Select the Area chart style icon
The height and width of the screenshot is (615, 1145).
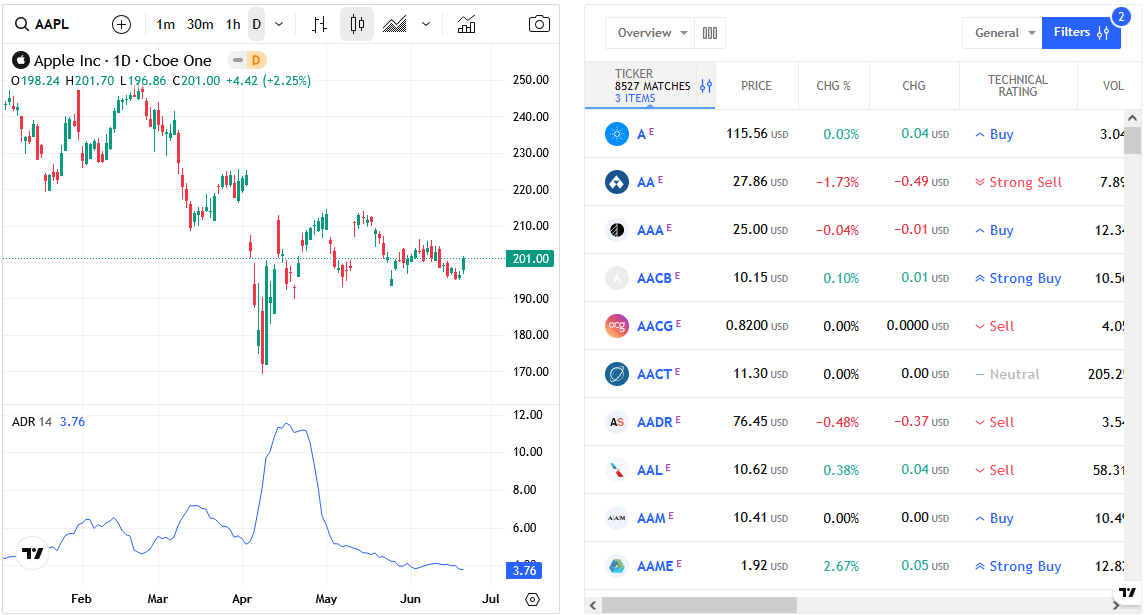click(395, 24)
